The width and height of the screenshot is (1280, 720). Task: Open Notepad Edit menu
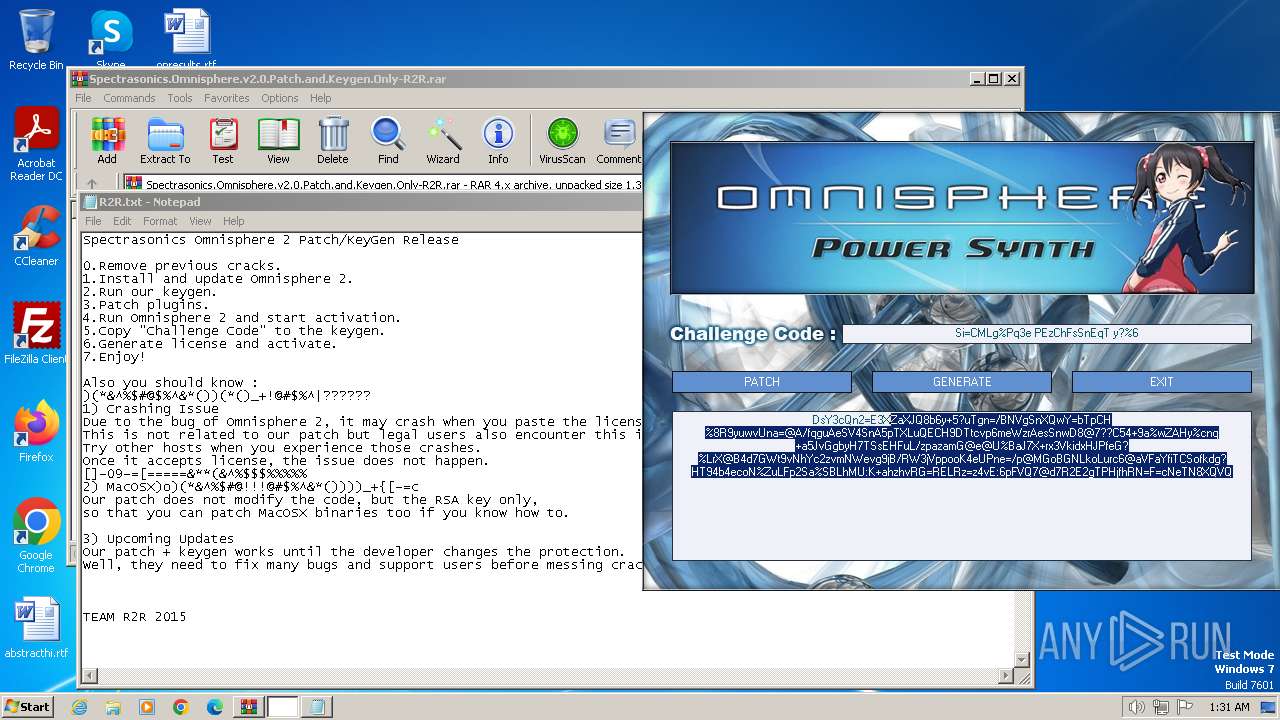pos(122,221)
